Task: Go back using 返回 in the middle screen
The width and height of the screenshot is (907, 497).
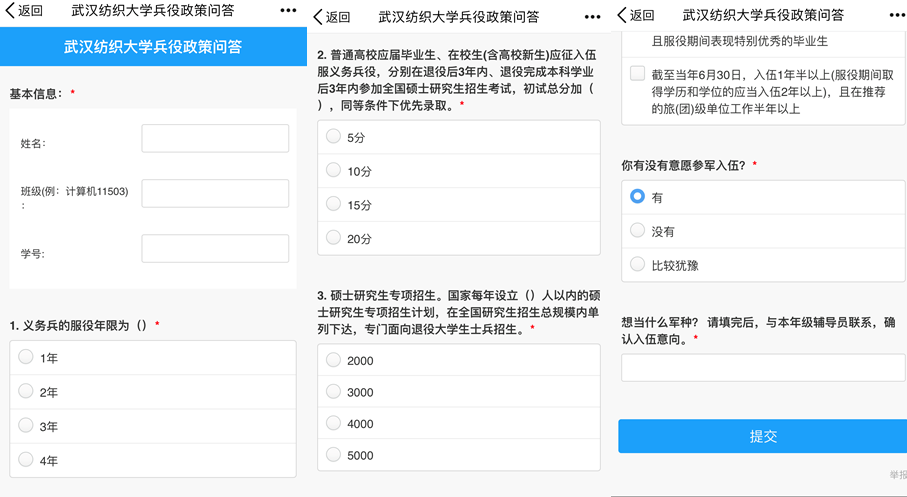Action: [x=332, y=17]
